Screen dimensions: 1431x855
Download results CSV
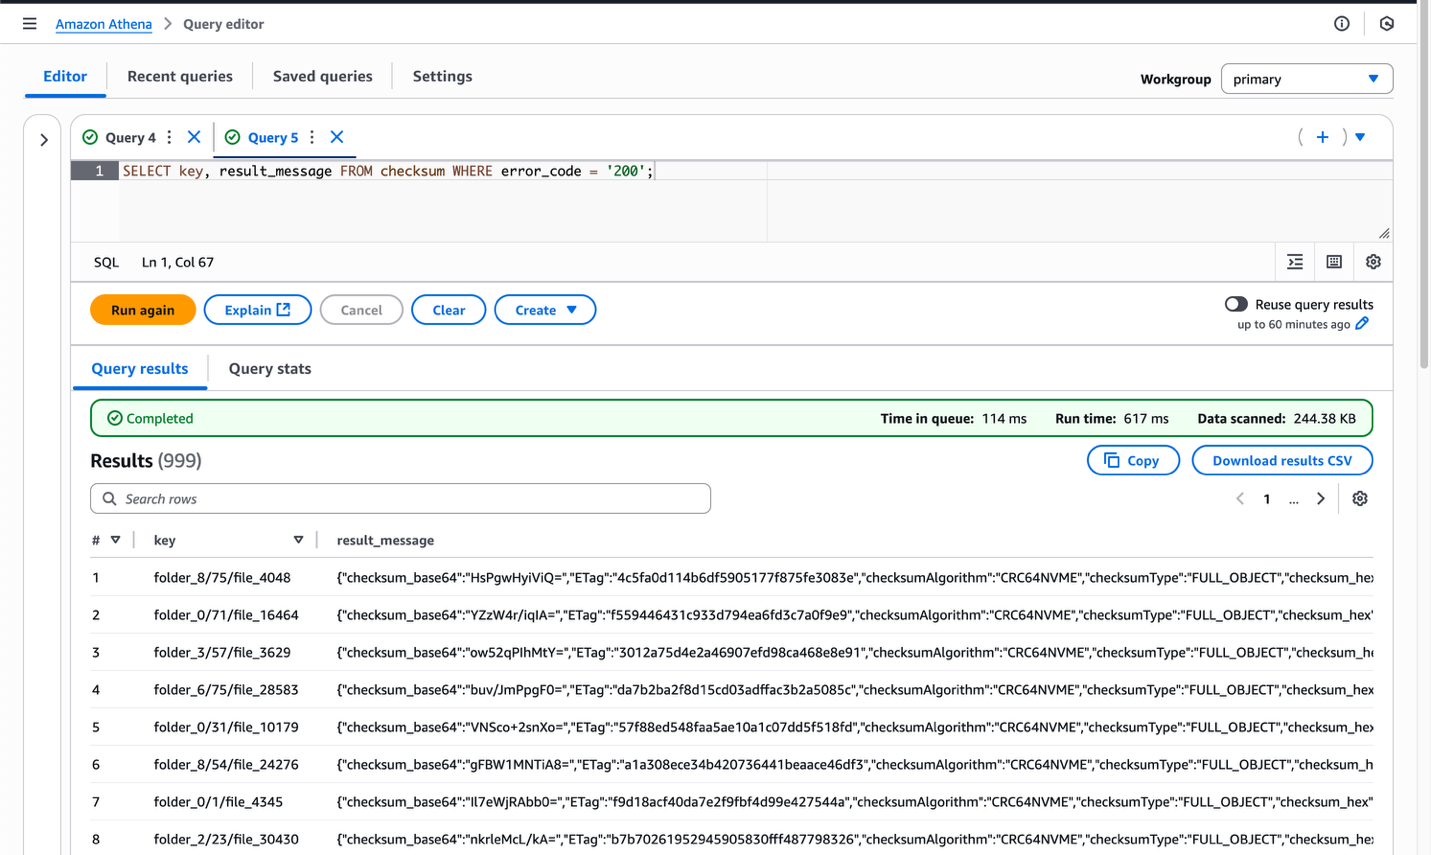coord(1282,460)
